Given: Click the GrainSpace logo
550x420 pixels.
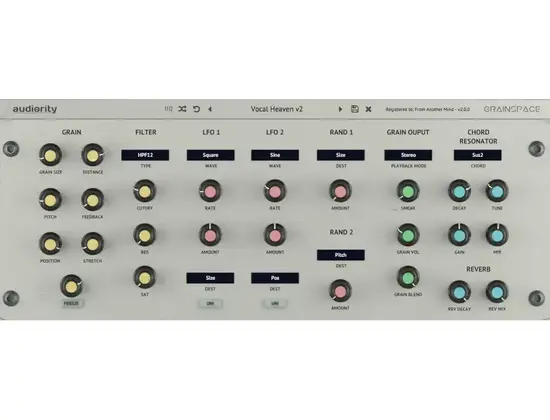Looking at the screenshot, I should (x=512, y=109).
